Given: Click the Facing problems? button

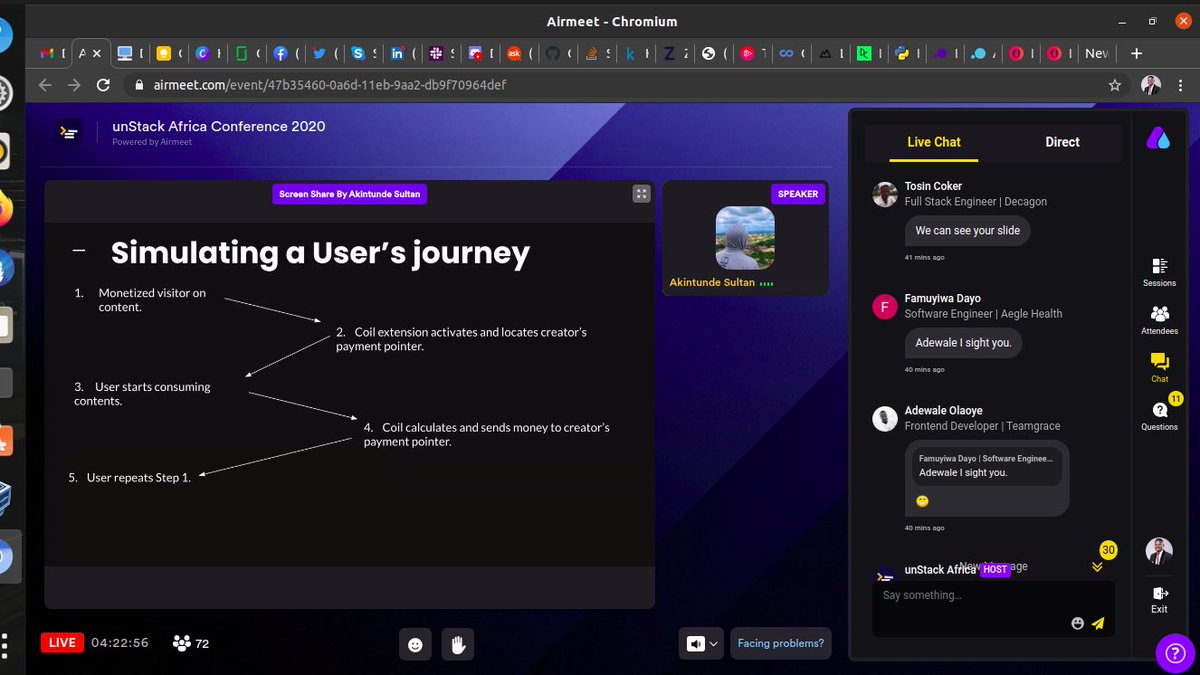Looking at the screenshot, I should coord(780,643).
